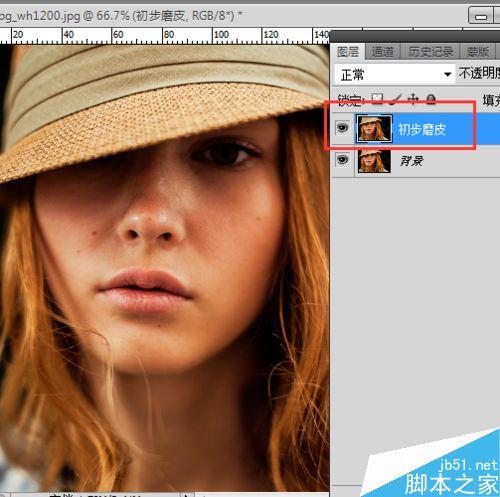The image size is (500, 497).
Task: Click the 背景 layer name
Action: [411, 161]
